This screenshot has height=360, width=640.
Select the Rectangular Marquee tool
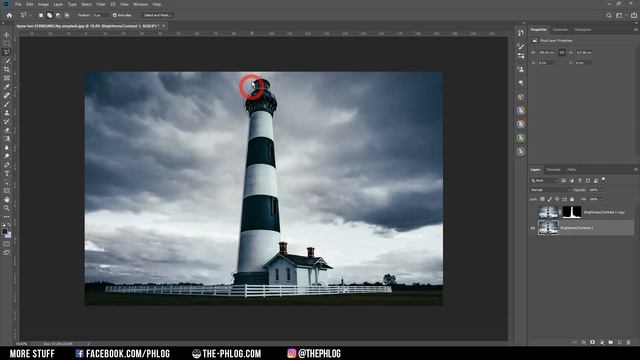tap(7, 44)
